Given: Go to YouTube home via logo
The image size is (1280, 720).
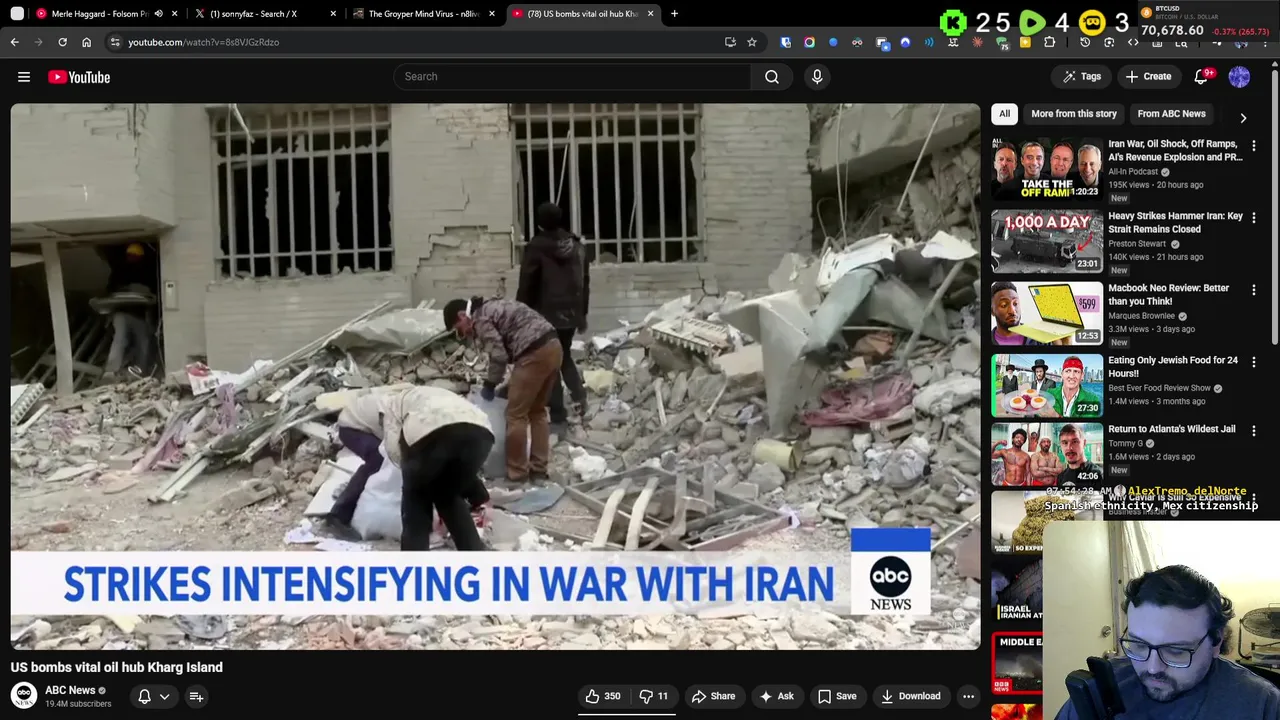Looking at the screenshot, I should click(x=79, y=77).
